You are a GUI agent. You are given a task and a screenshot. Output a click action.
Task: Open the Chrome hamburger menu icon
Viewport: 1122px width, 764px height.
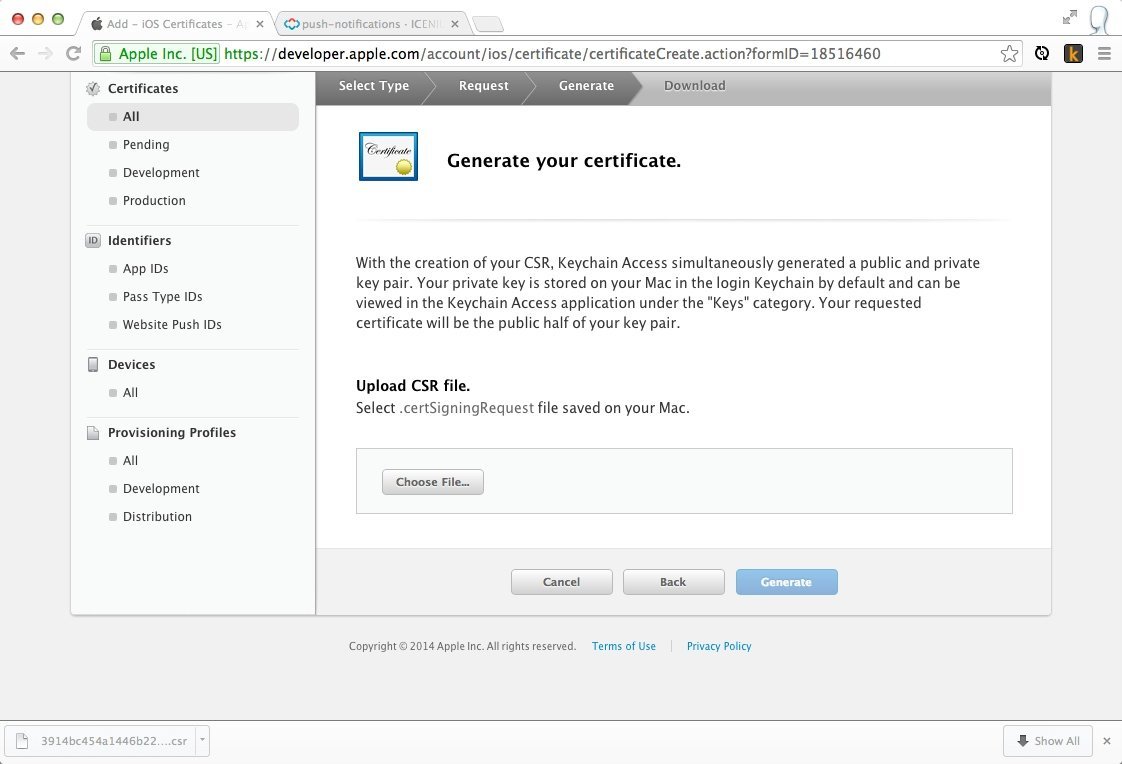coord(1104,54)
